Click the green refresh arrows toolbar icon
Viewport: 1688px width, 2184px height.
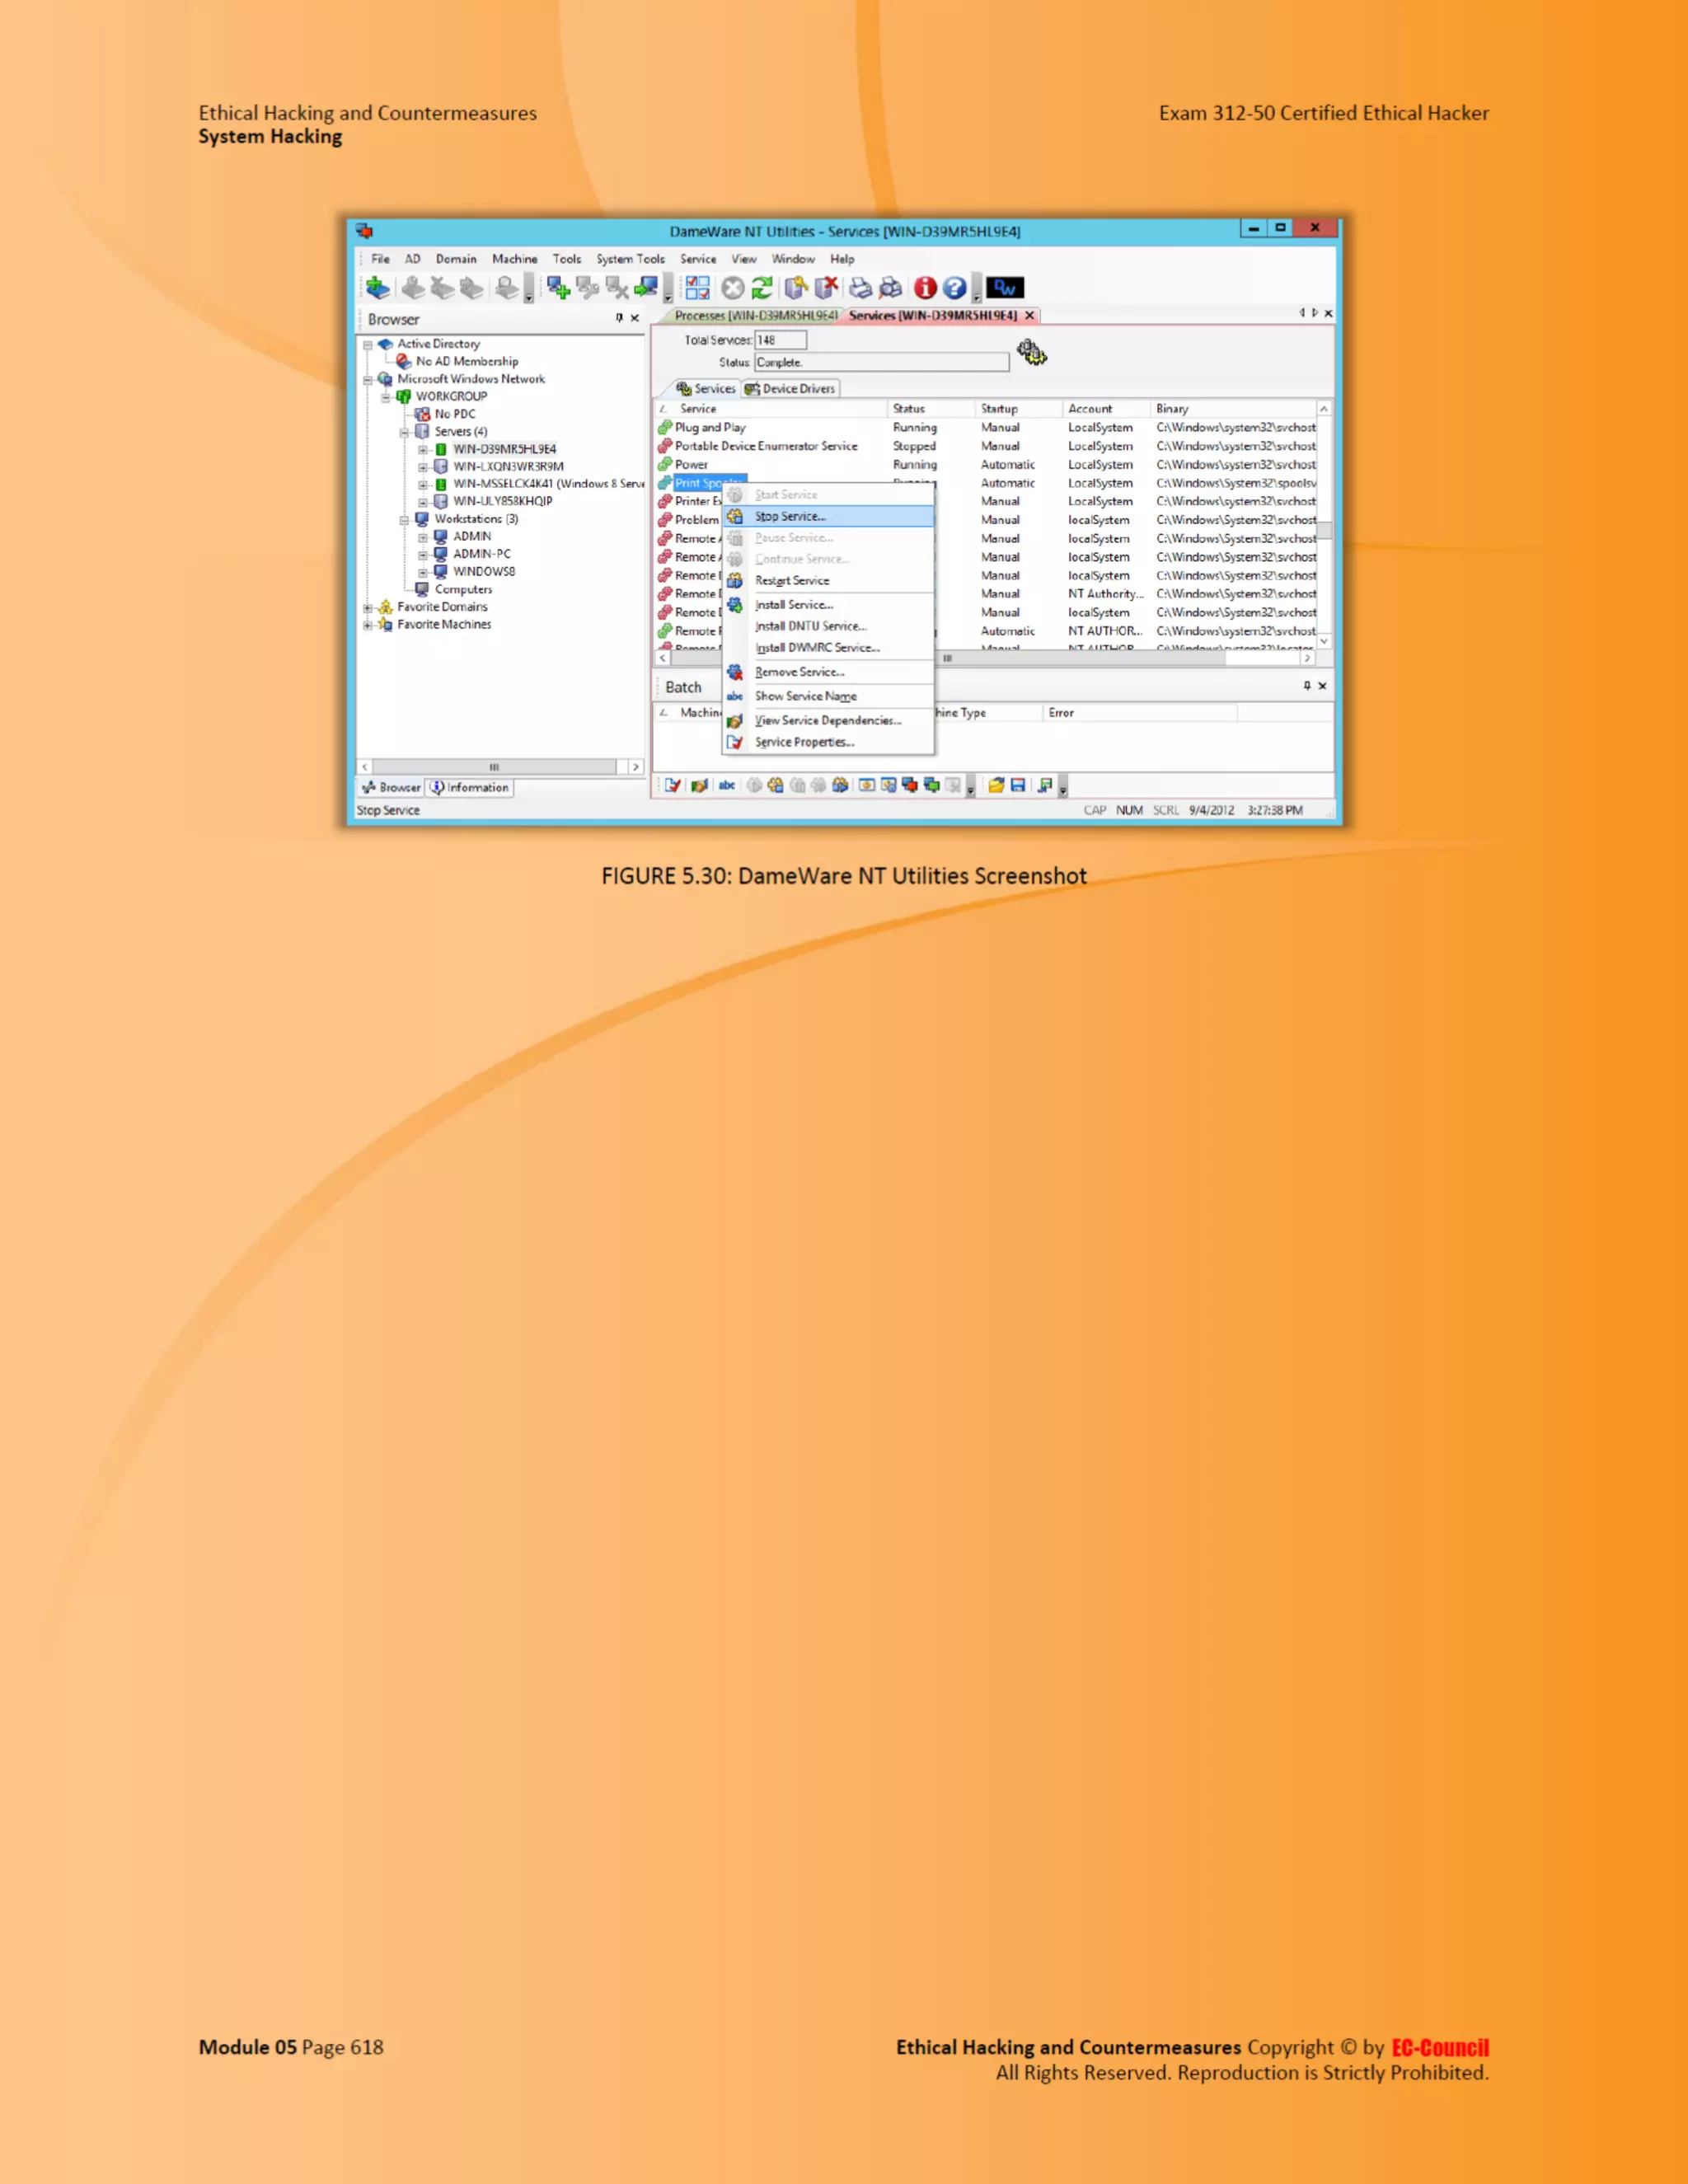(x=762, y=288)
